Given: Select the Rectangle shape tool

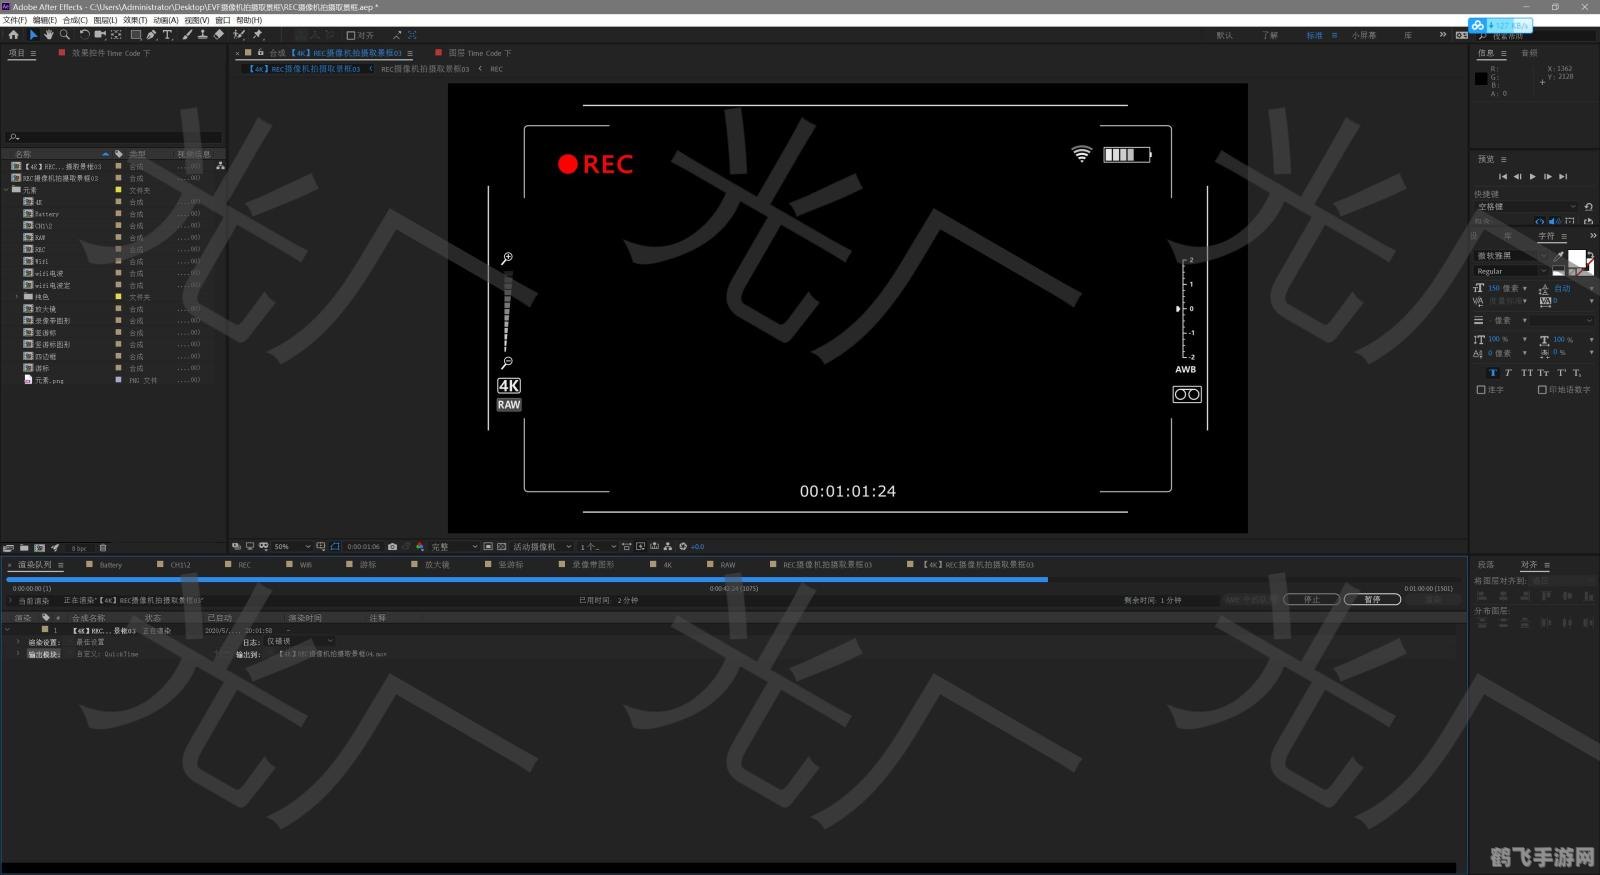Looking at the screenshot, I should [136, 35].
